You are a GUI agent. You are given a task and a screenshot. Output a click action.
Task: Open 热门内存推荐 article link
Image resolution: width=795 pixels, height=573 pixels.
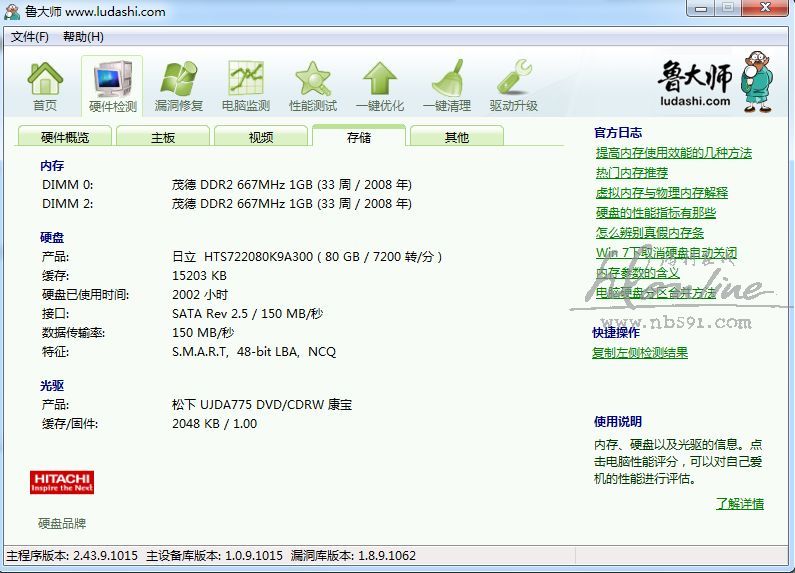point(631,173)
